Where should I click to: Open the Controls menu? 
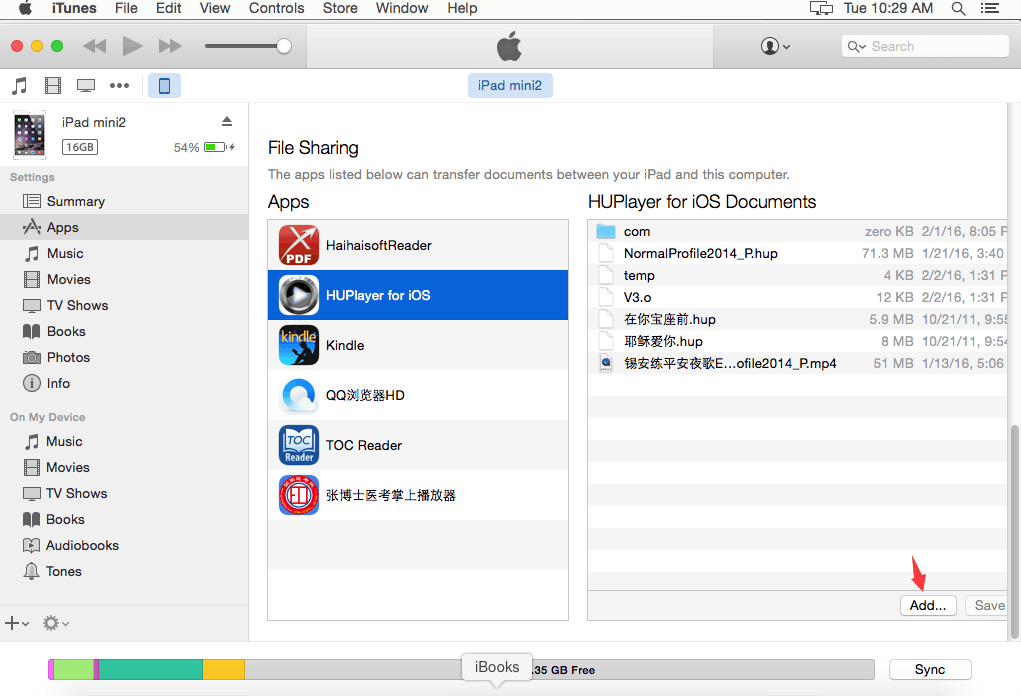[277, 8]
